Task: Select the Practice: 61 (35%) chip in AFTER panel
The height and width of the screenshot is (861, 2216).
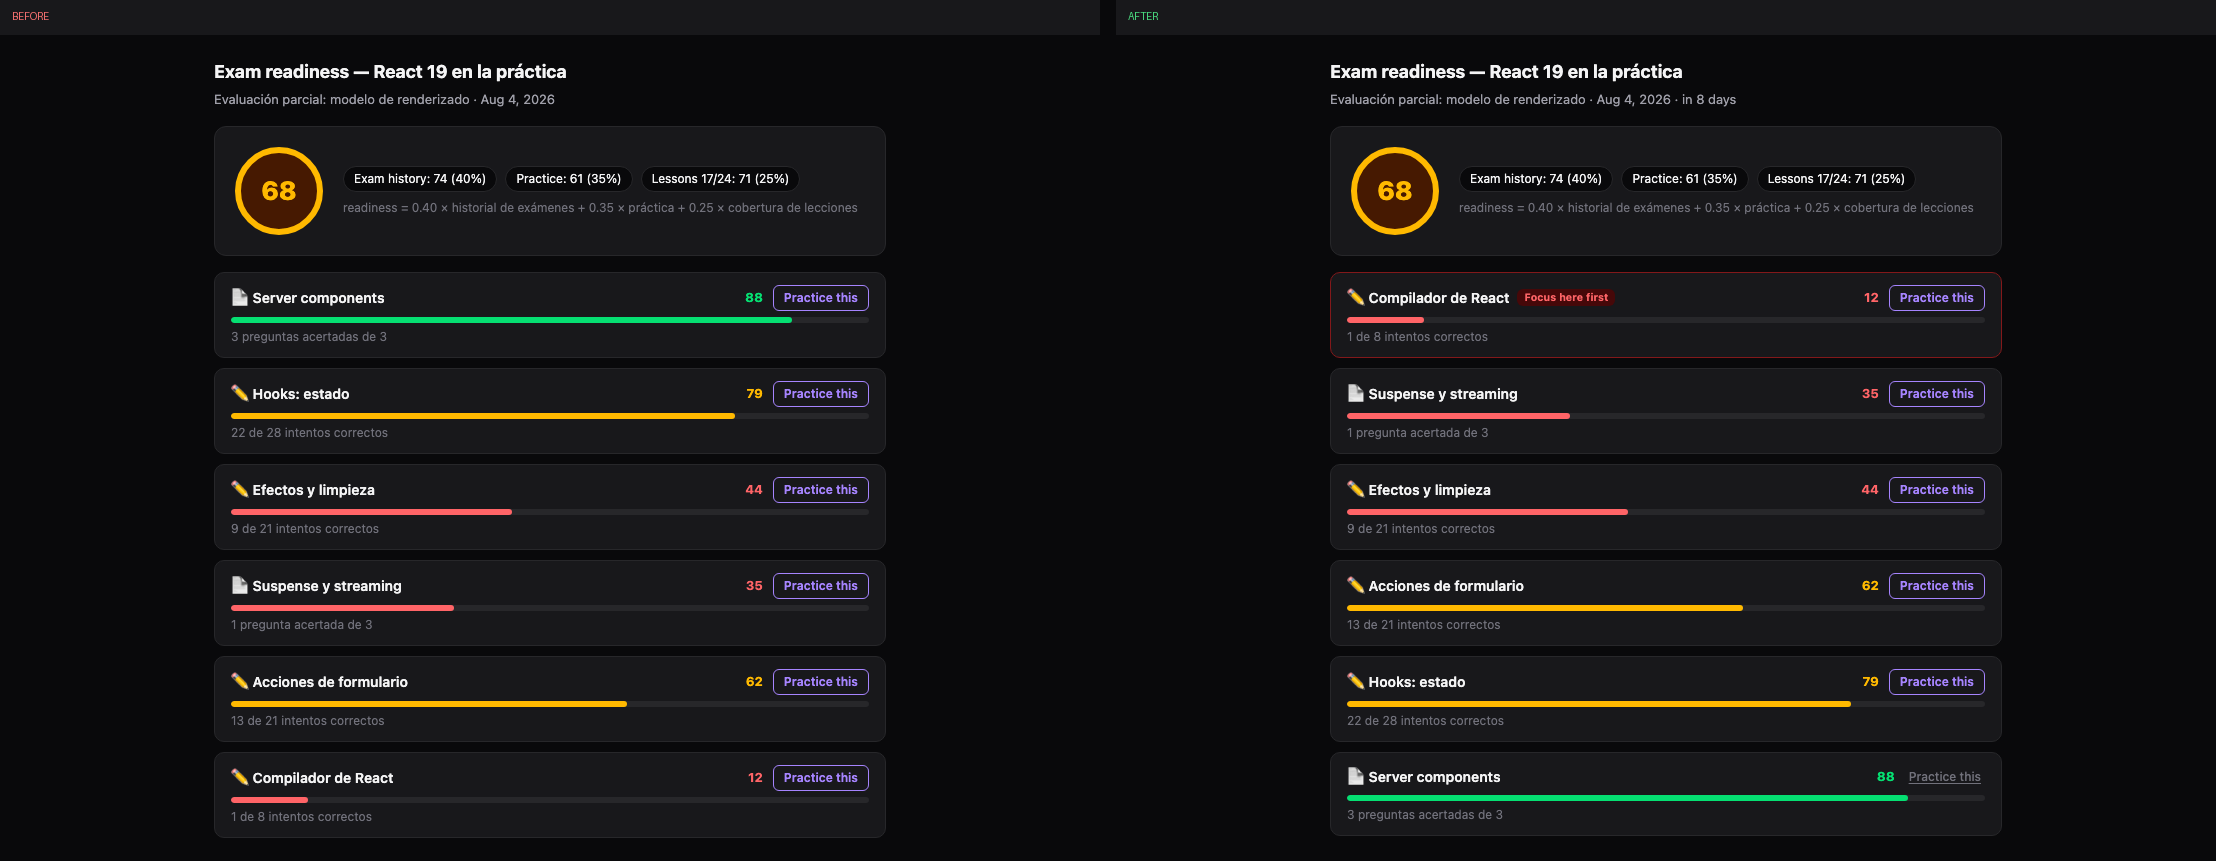Action: [1685, 179]
